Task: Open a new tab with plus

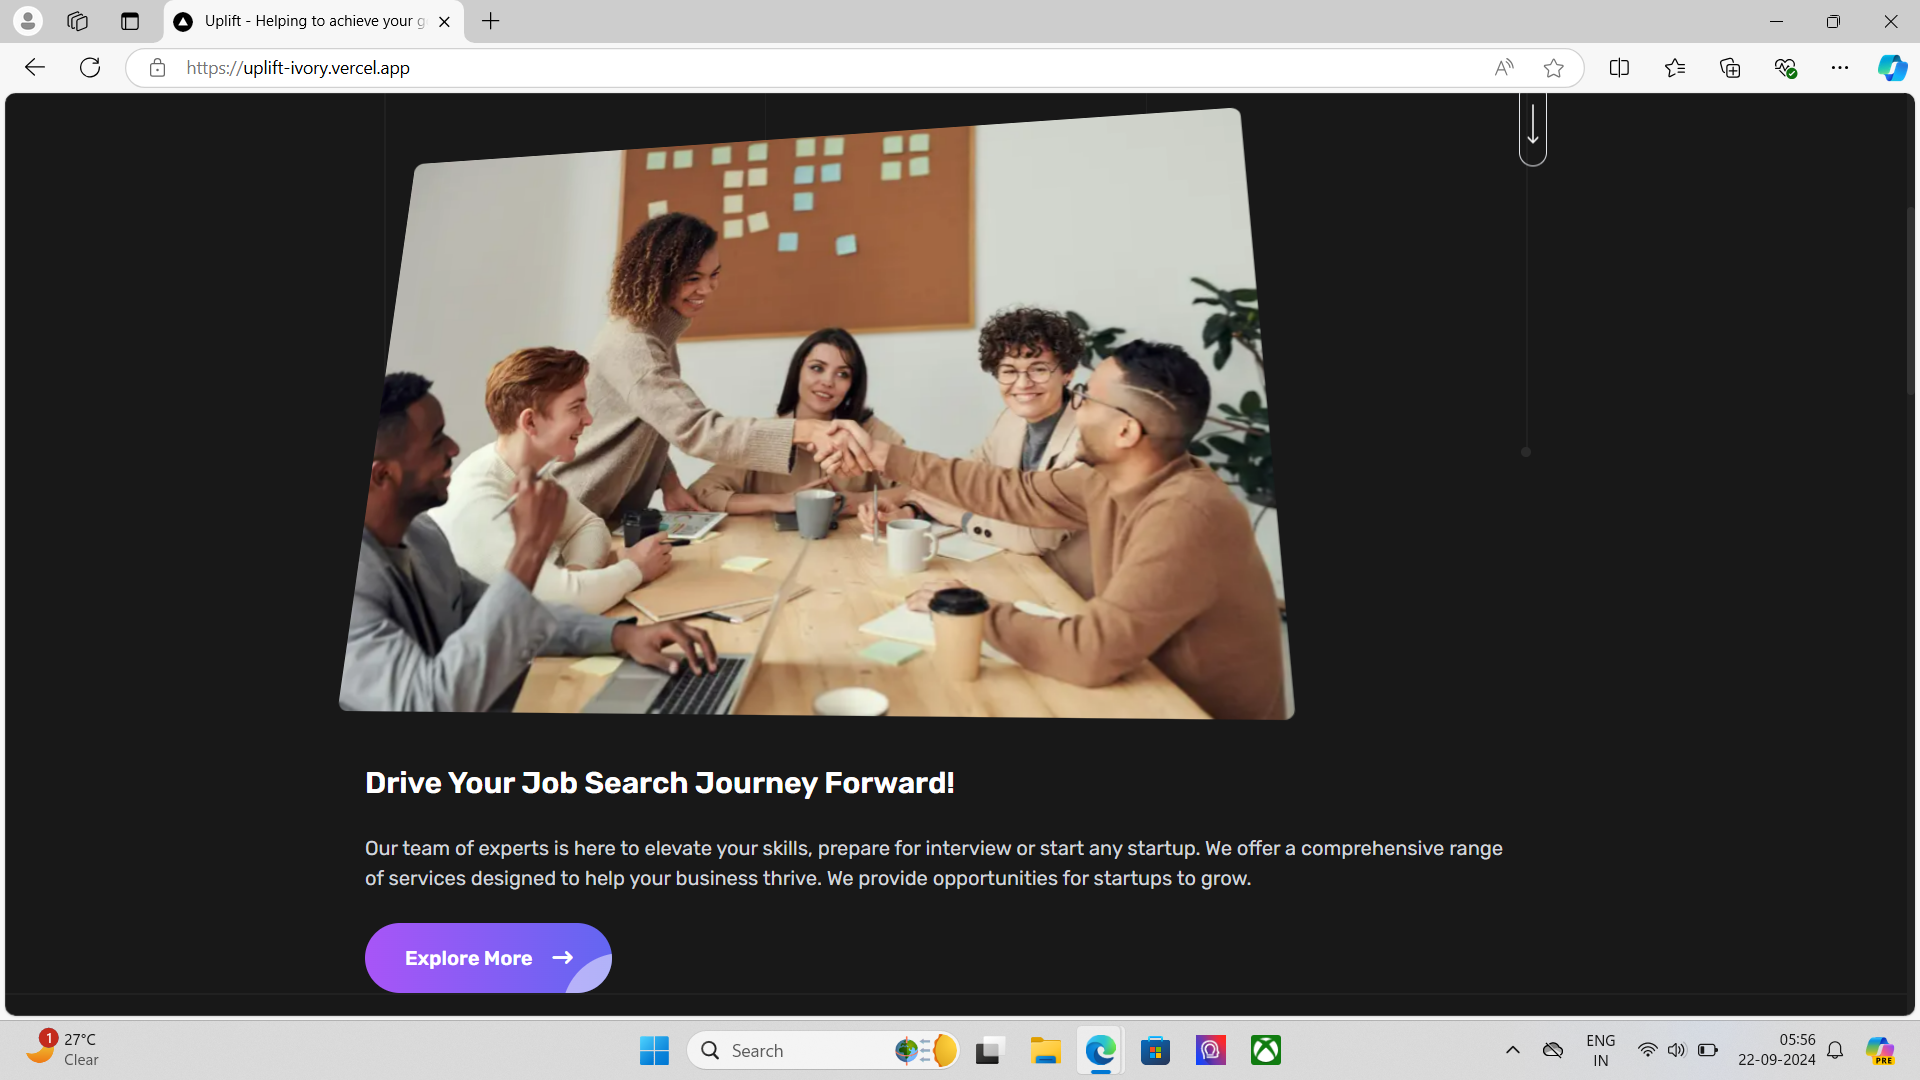Action: click(x=490, y=21)
